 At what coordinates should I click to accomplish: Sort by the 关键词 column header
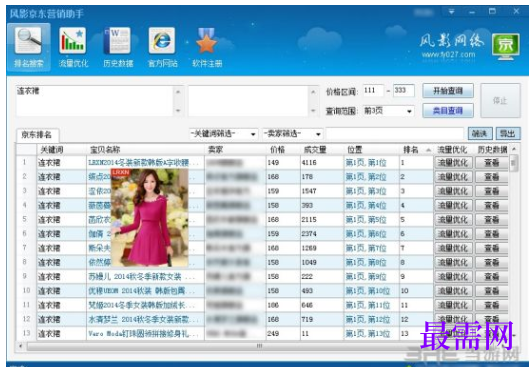point(61,150)
